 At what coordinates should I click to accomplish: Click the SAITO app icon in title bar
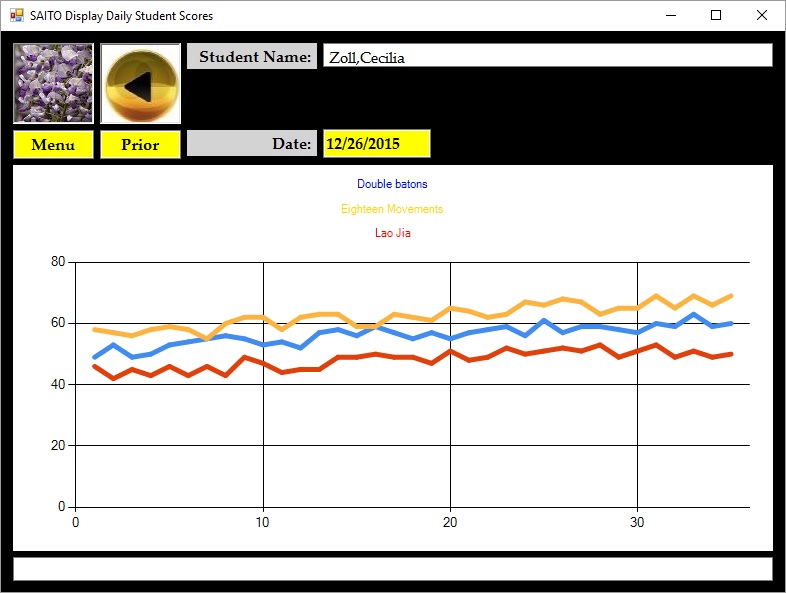[x=16, y=16]
